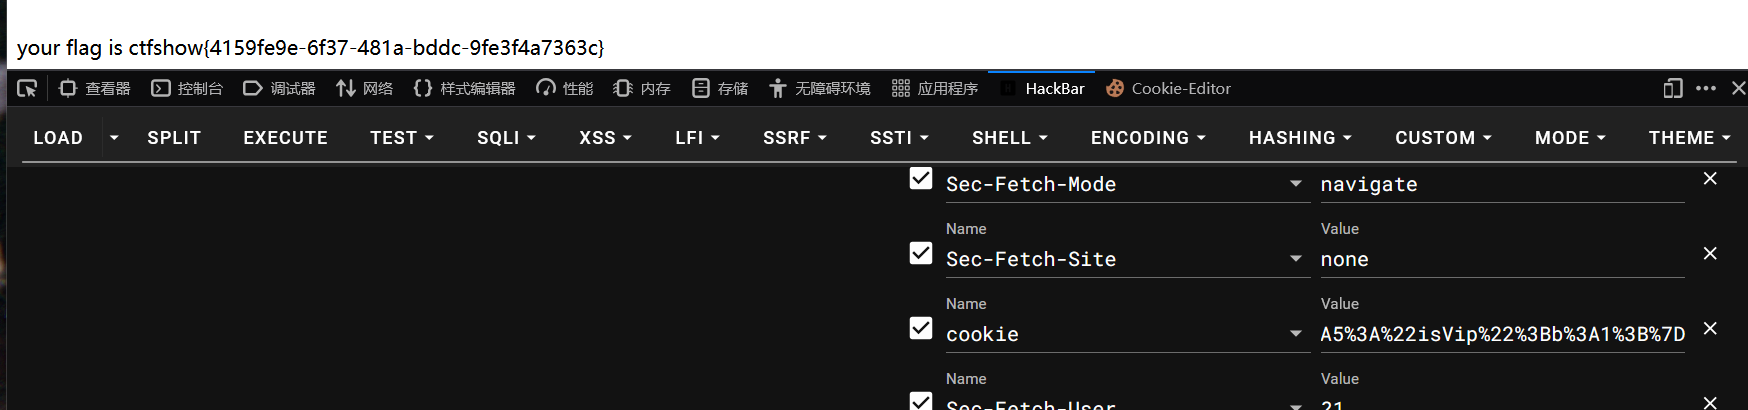The image size is (1748, 410).
Task: Remove the Sec-Fetch-Site header row
Action: (1710, 253)
